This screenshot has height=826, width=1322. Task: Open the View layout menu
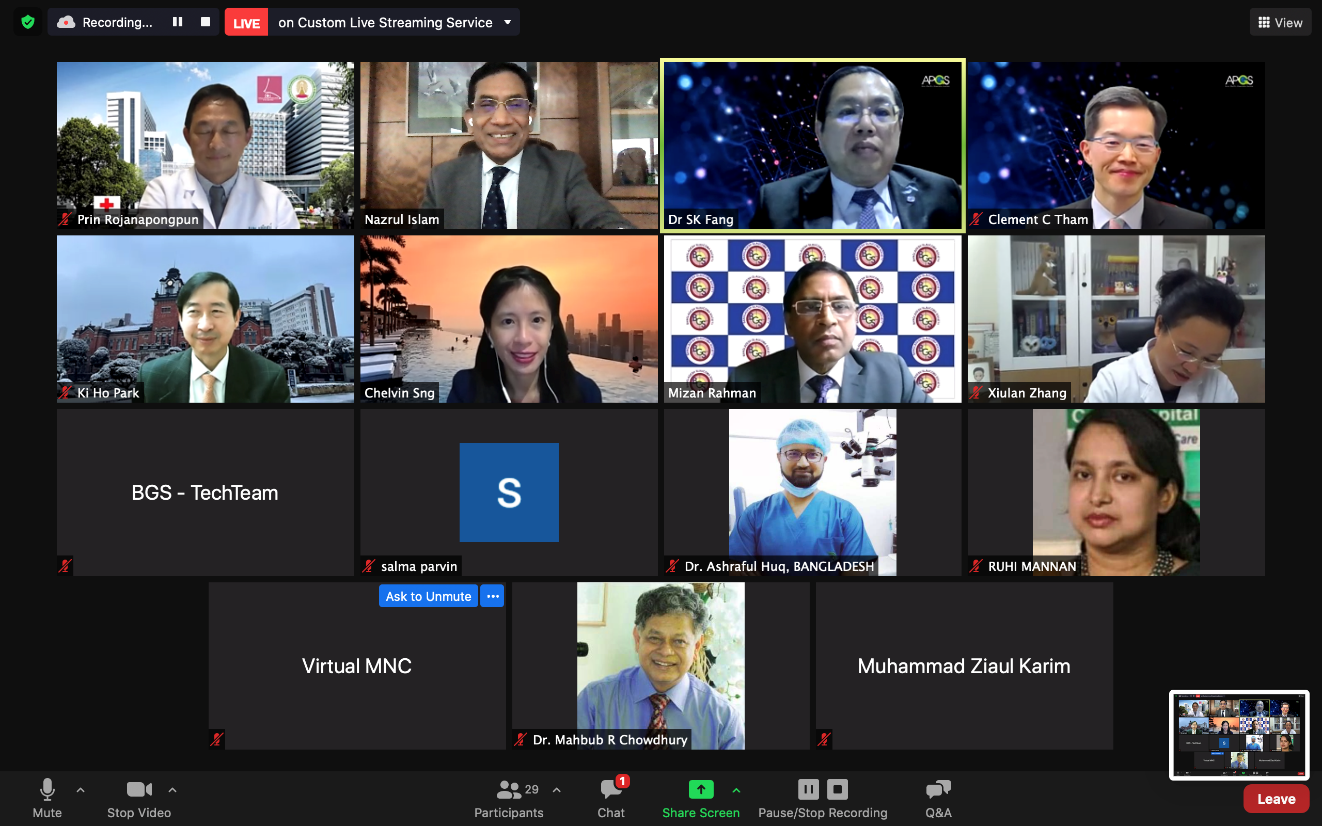[1280, 22]
